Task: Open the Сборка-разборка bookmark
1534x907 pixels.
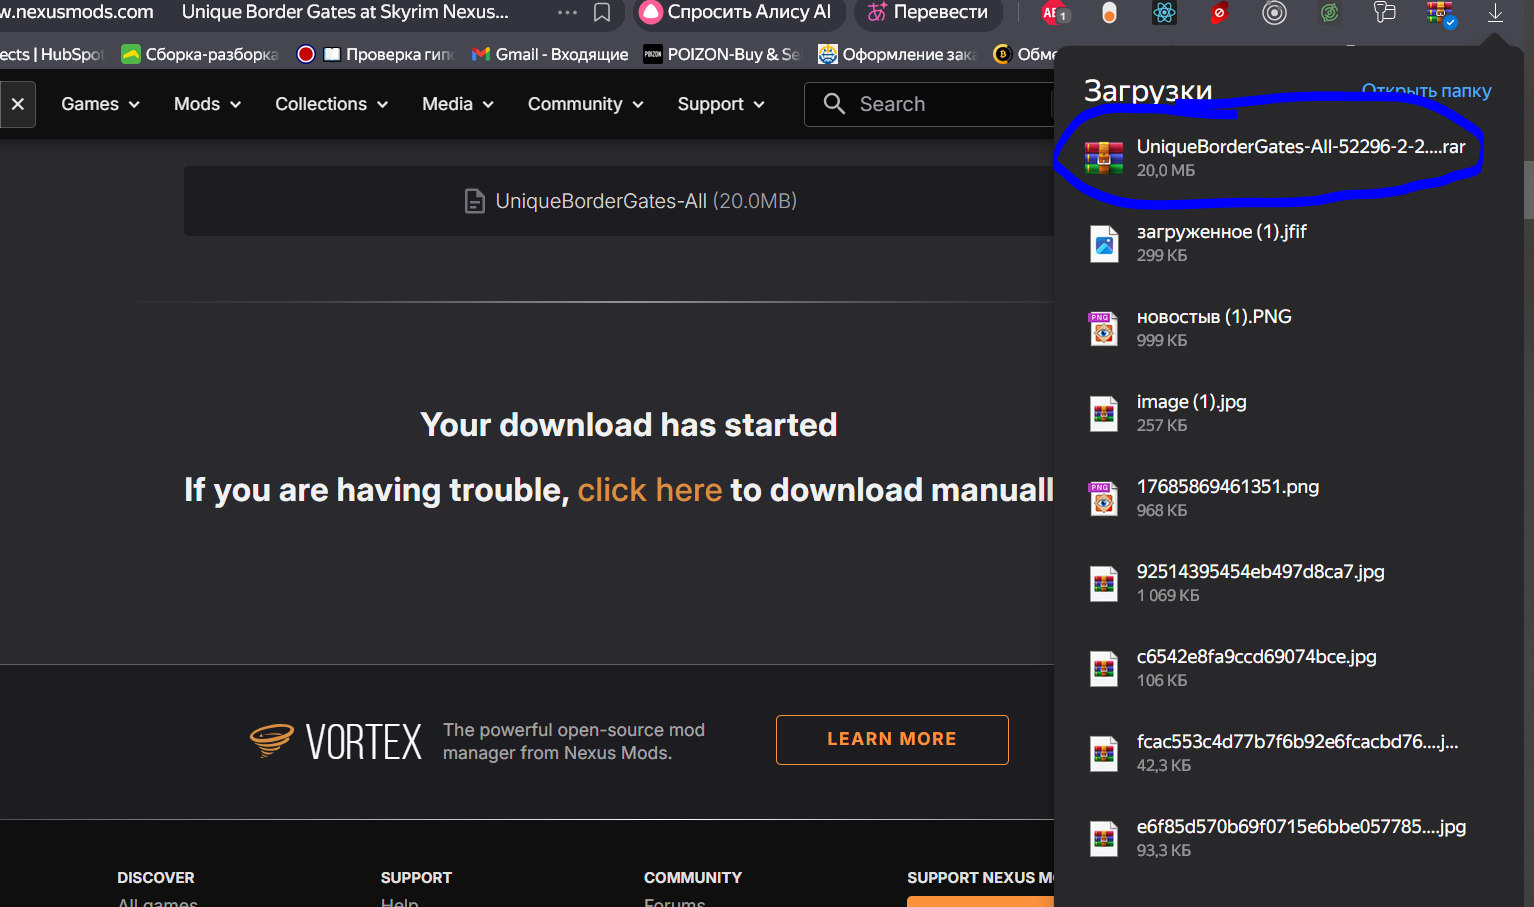Action: (x=200, y=54)
